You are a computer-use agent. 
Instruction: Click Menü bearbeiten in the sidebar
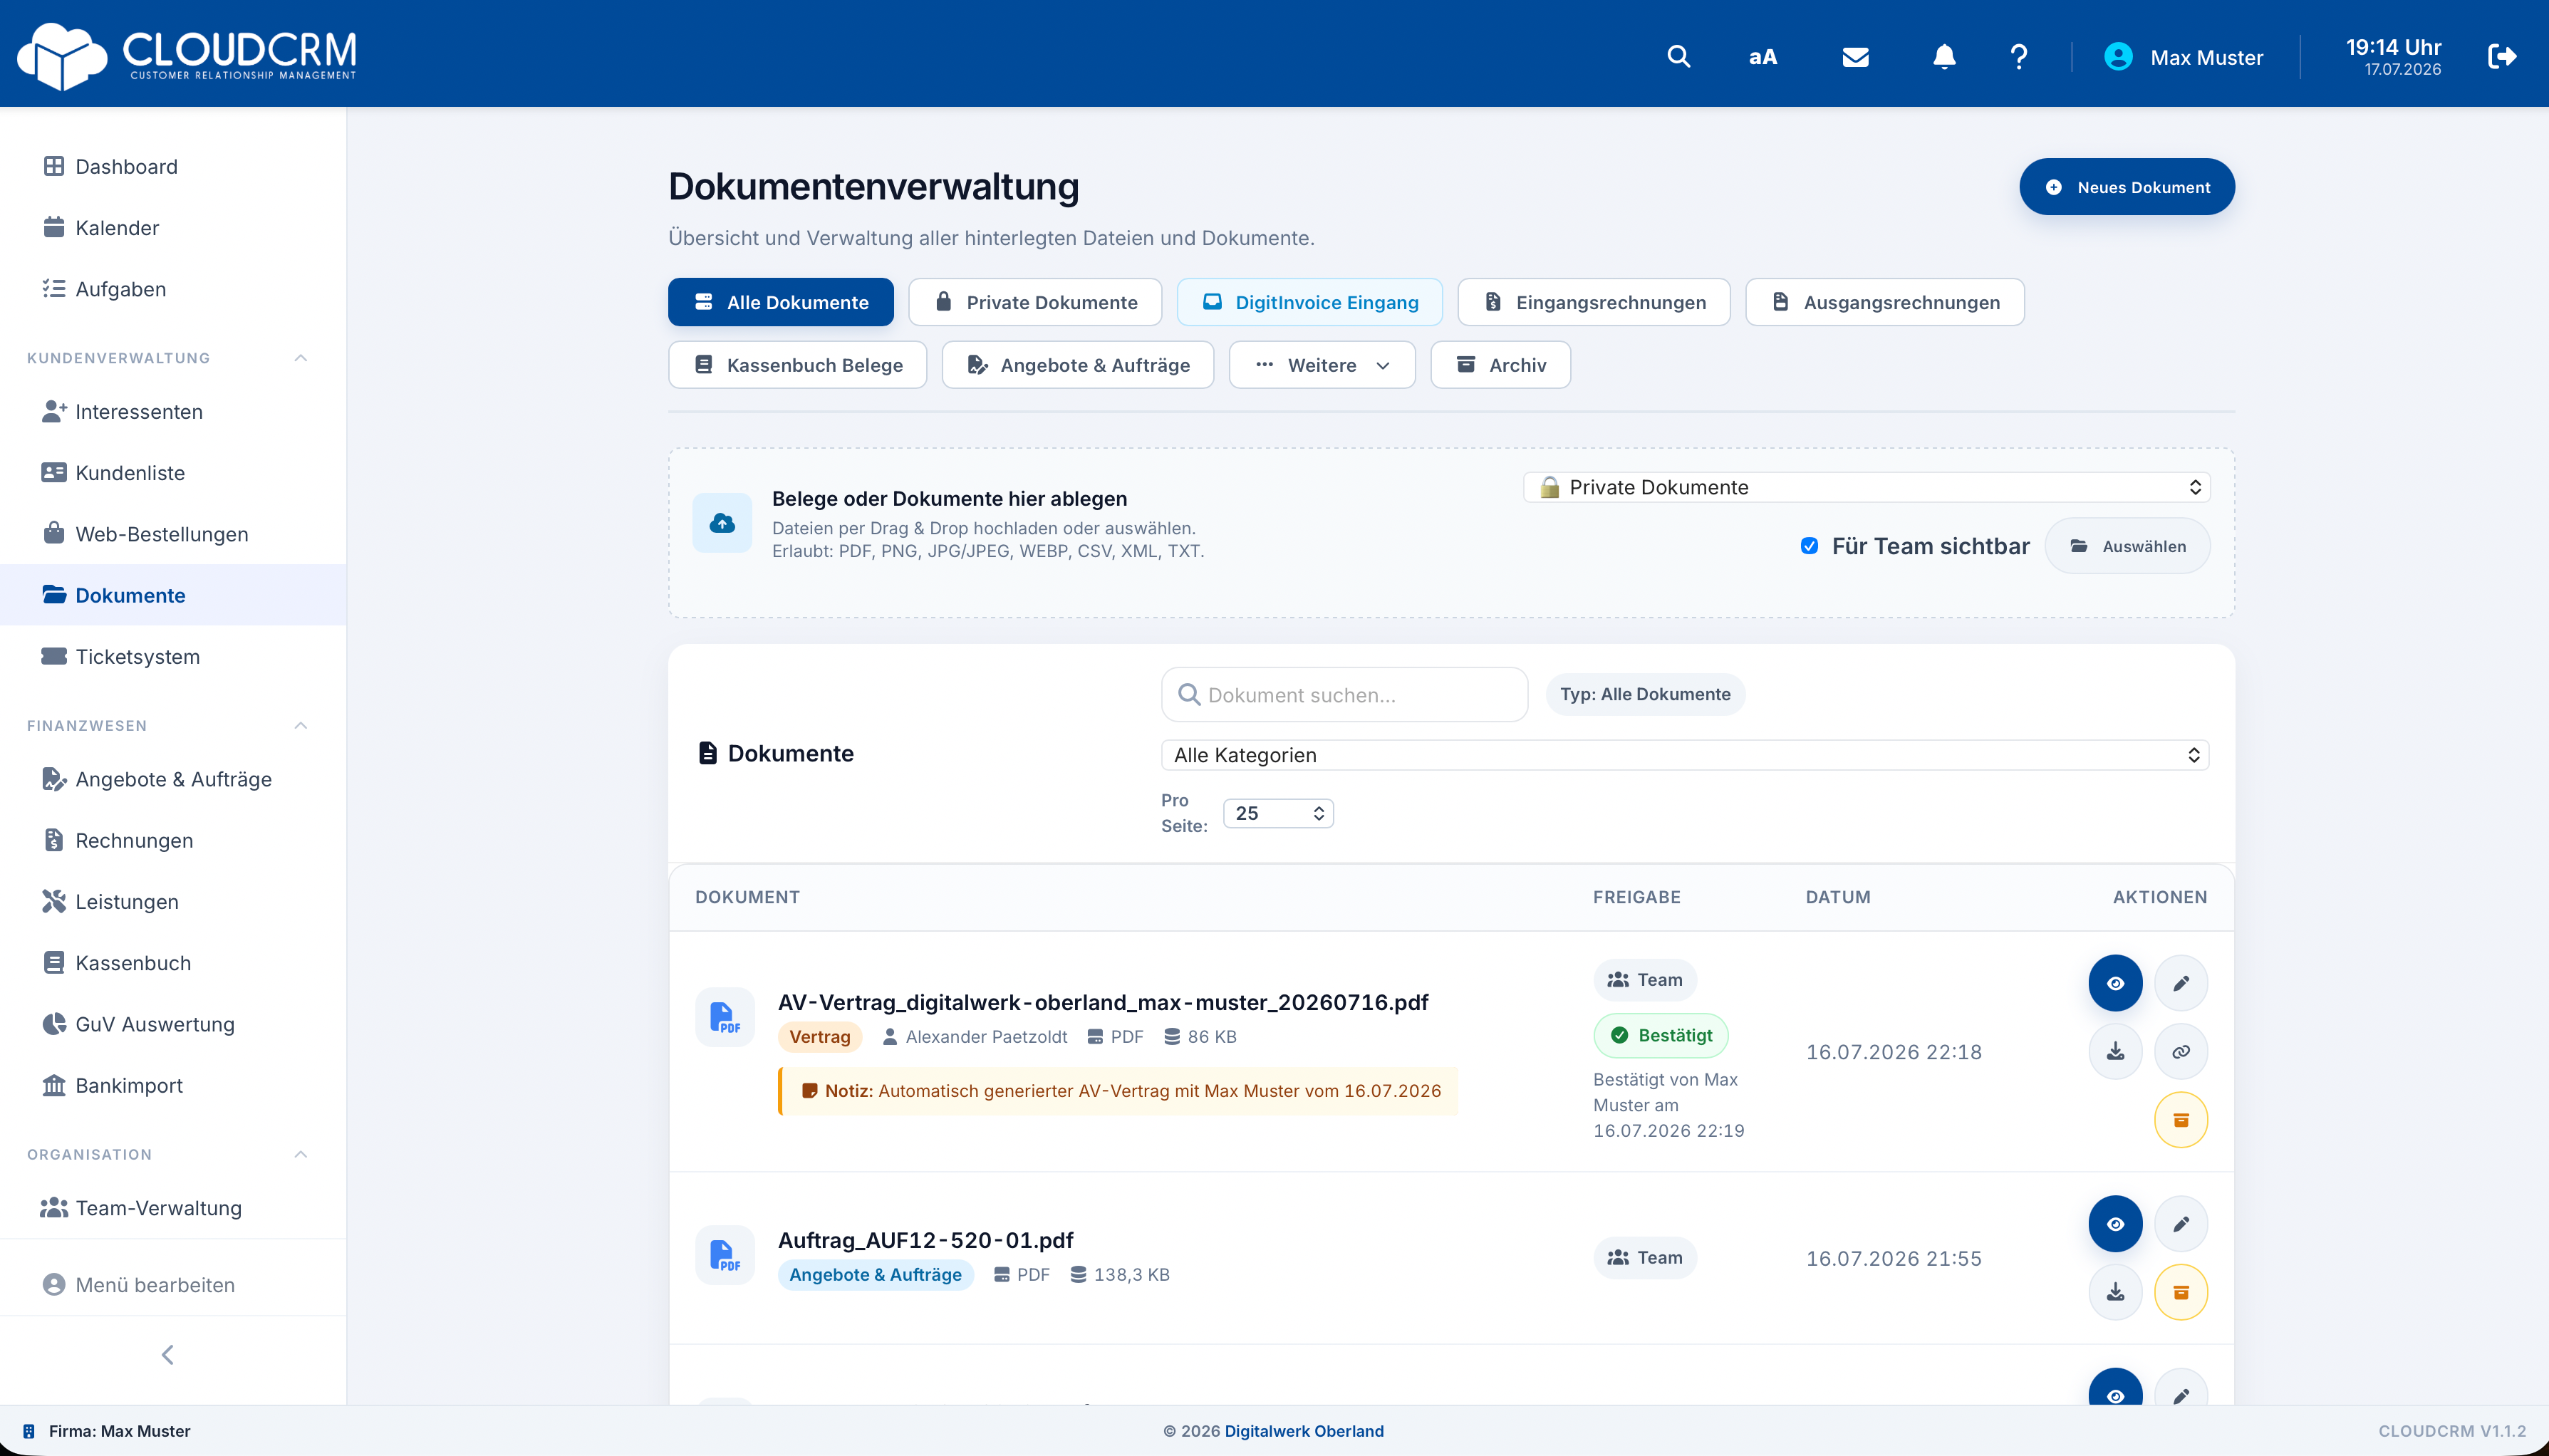click(173, 1285)
